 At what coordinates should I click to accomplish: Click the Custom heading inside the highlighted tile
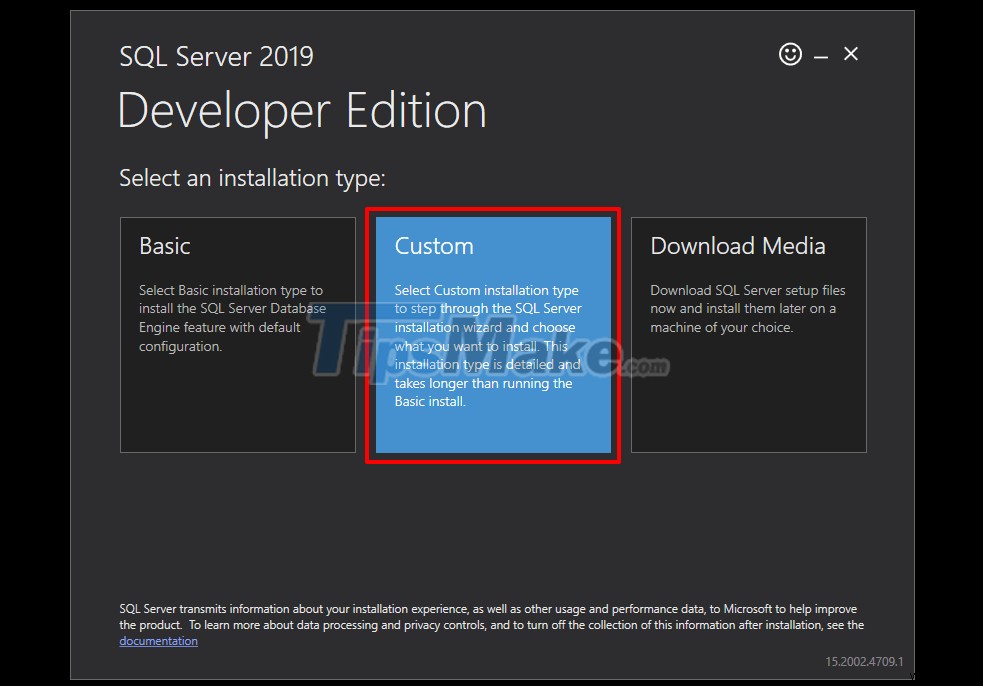(434, 245)
